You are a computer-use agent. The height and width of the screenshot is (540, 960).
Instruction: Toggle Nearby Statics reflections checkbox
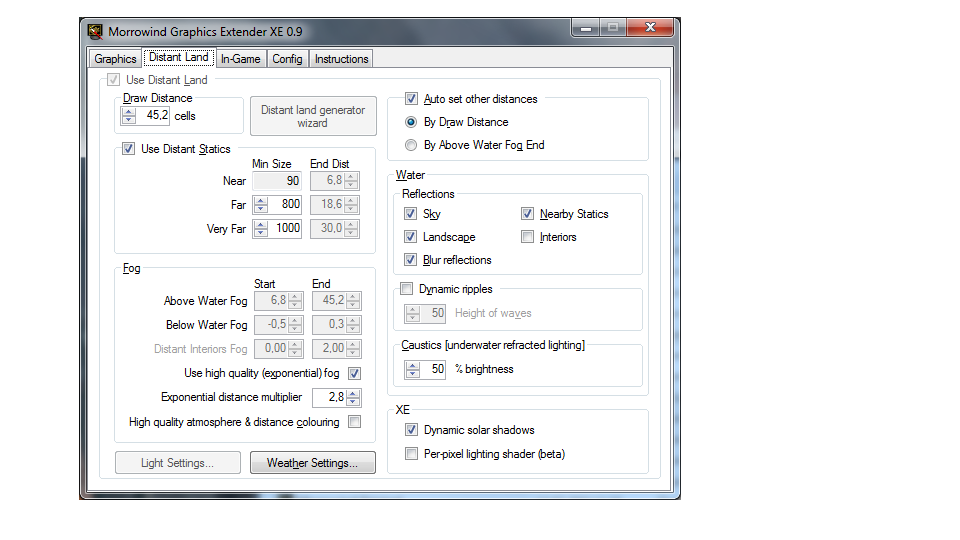pos(527,214)
